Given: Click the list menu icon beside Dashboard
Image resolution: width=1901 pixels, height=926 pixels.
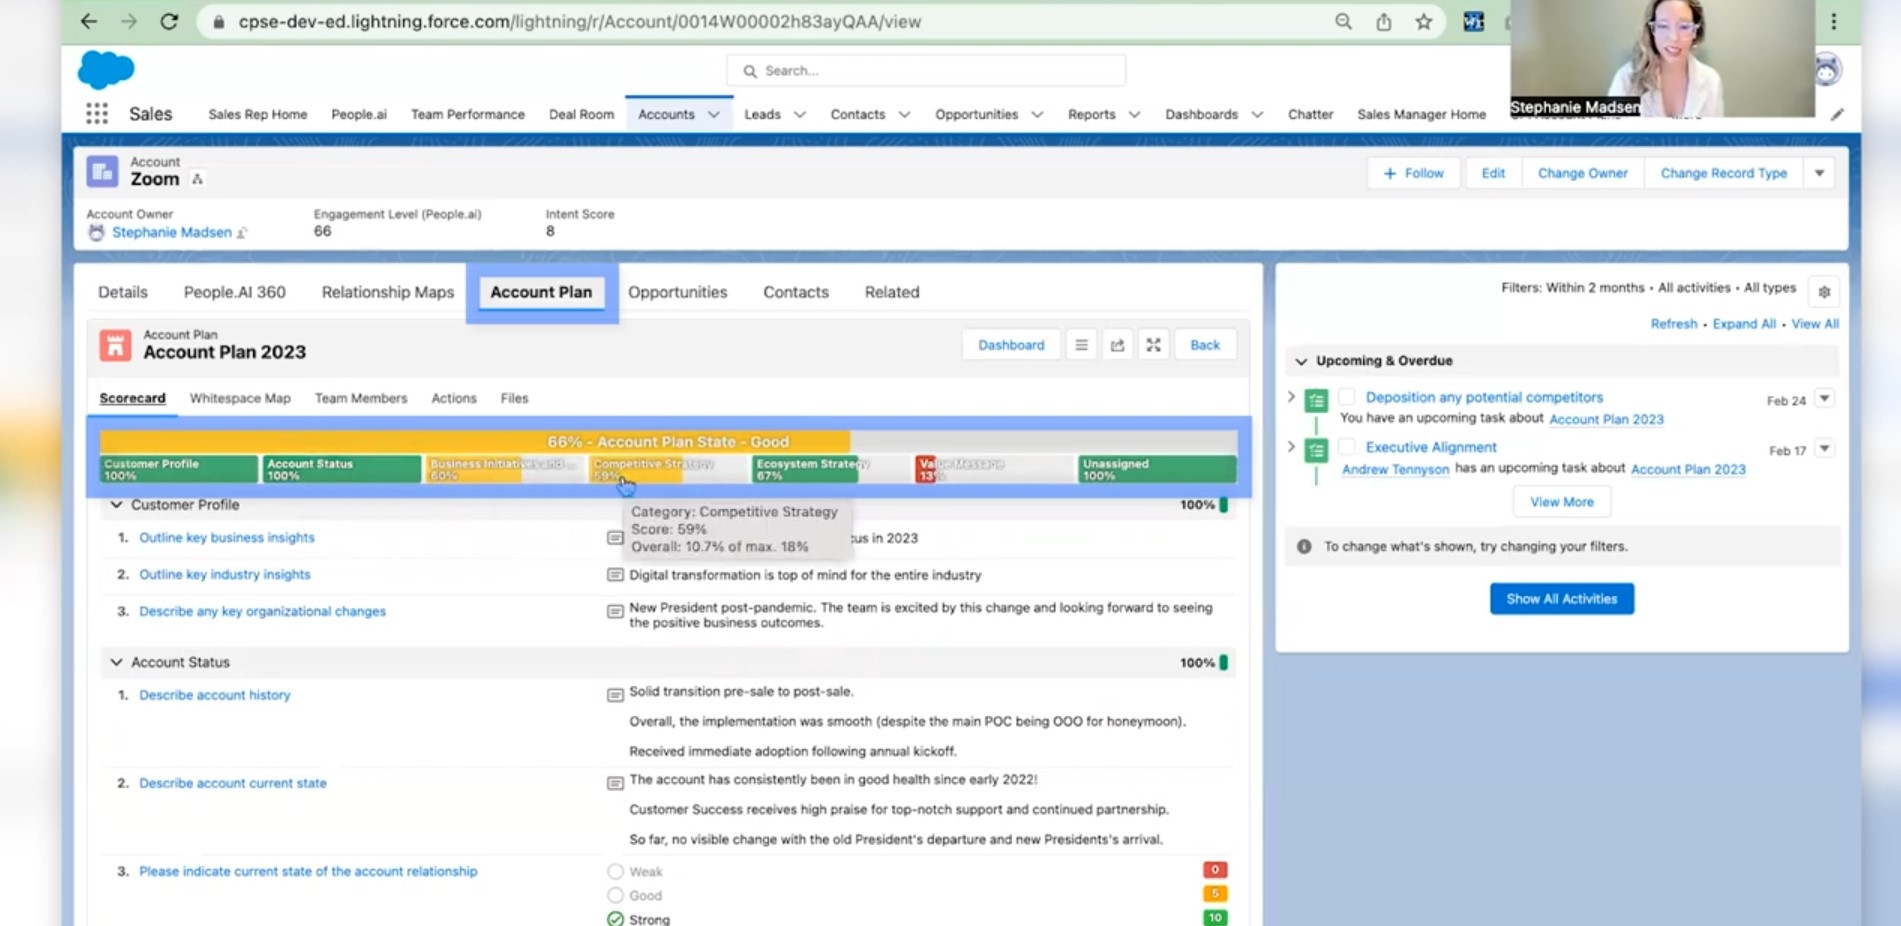Looking at the screenshot, I should click(x=1081, y=345).
